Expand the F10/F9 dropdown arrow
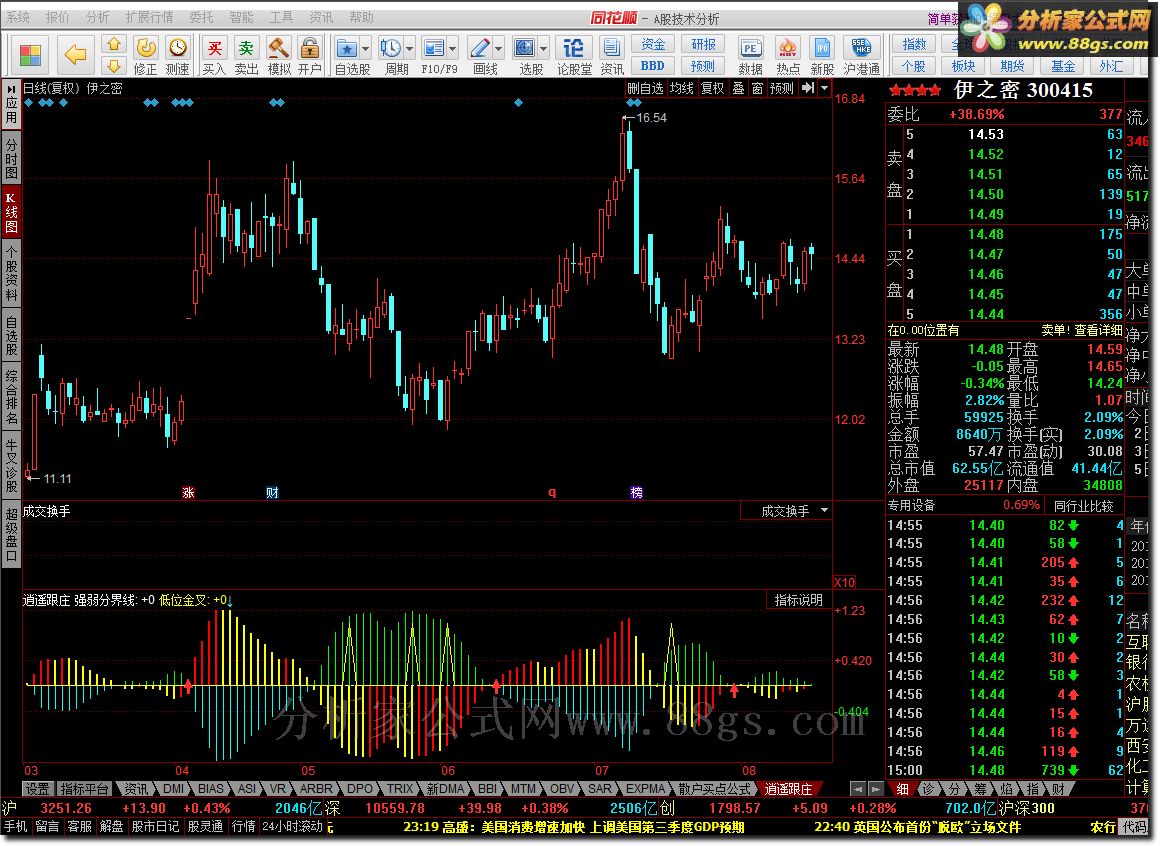The image size is (1160, 846). click(x=453, y=50)
